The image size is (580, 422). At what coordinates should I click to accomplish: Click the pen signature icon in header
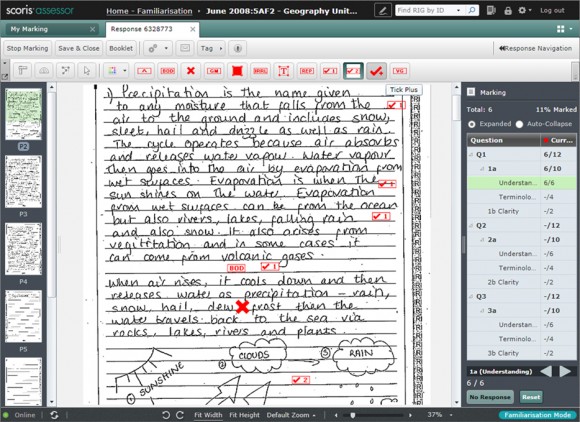(383, 10)
